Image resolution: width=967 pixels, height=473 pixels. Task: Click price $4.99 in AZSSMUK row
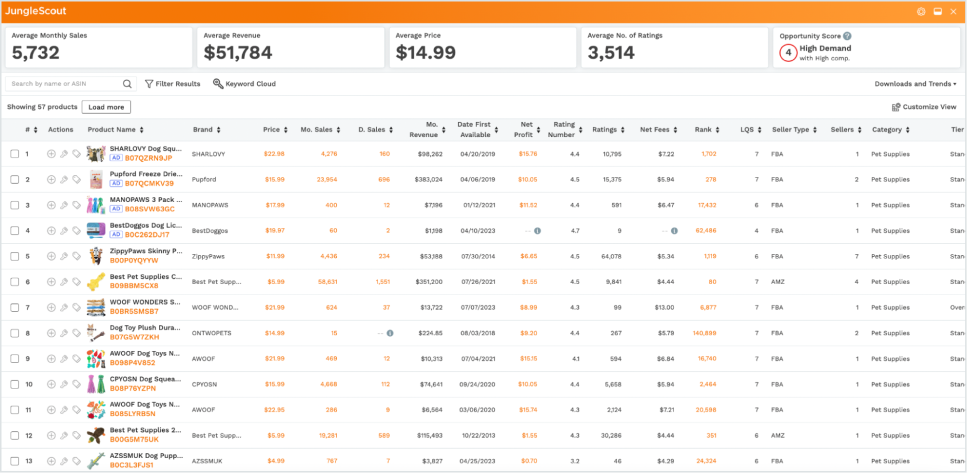pyautogui.click(x=276, y=461)
